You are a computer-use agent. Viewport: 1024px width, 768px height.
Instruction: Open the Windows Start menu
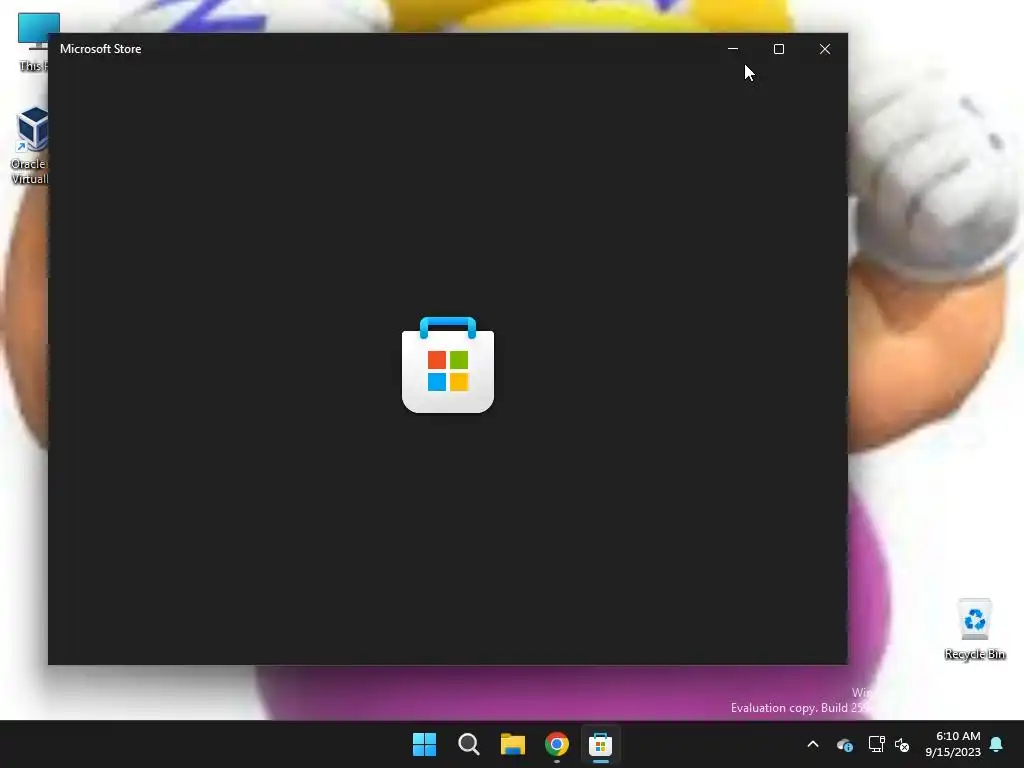[424, 744]
